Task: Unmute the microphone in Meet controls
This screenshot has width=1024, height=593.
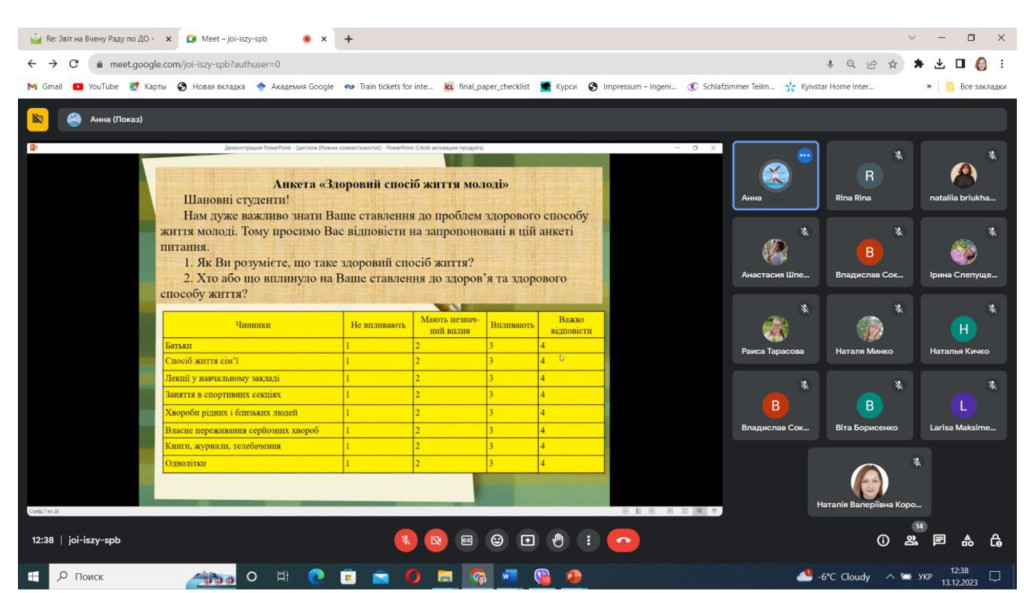Action: point(406,540)
